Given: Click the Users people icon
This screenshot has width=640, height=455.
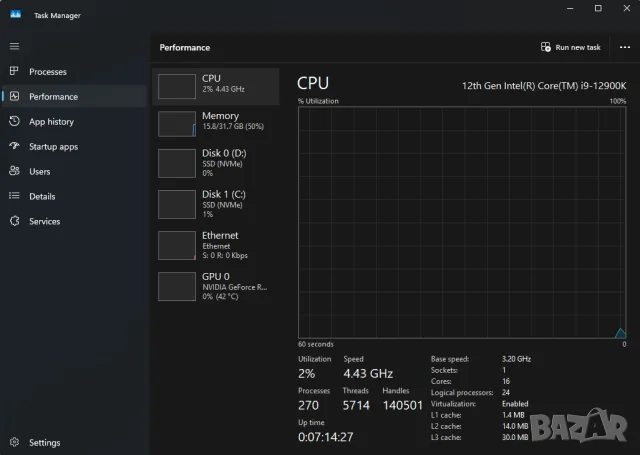Looking at the screenshot, I should pyautogui.click(x=14, y=171).
